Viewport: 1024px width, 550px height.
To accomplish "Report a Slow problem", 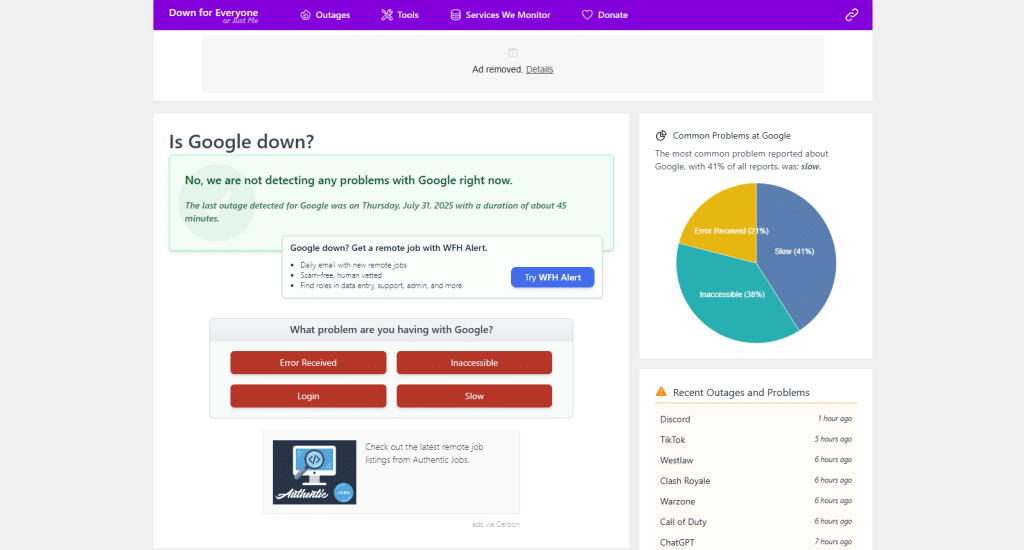I will pyautogui.click(x=474, y=396).
